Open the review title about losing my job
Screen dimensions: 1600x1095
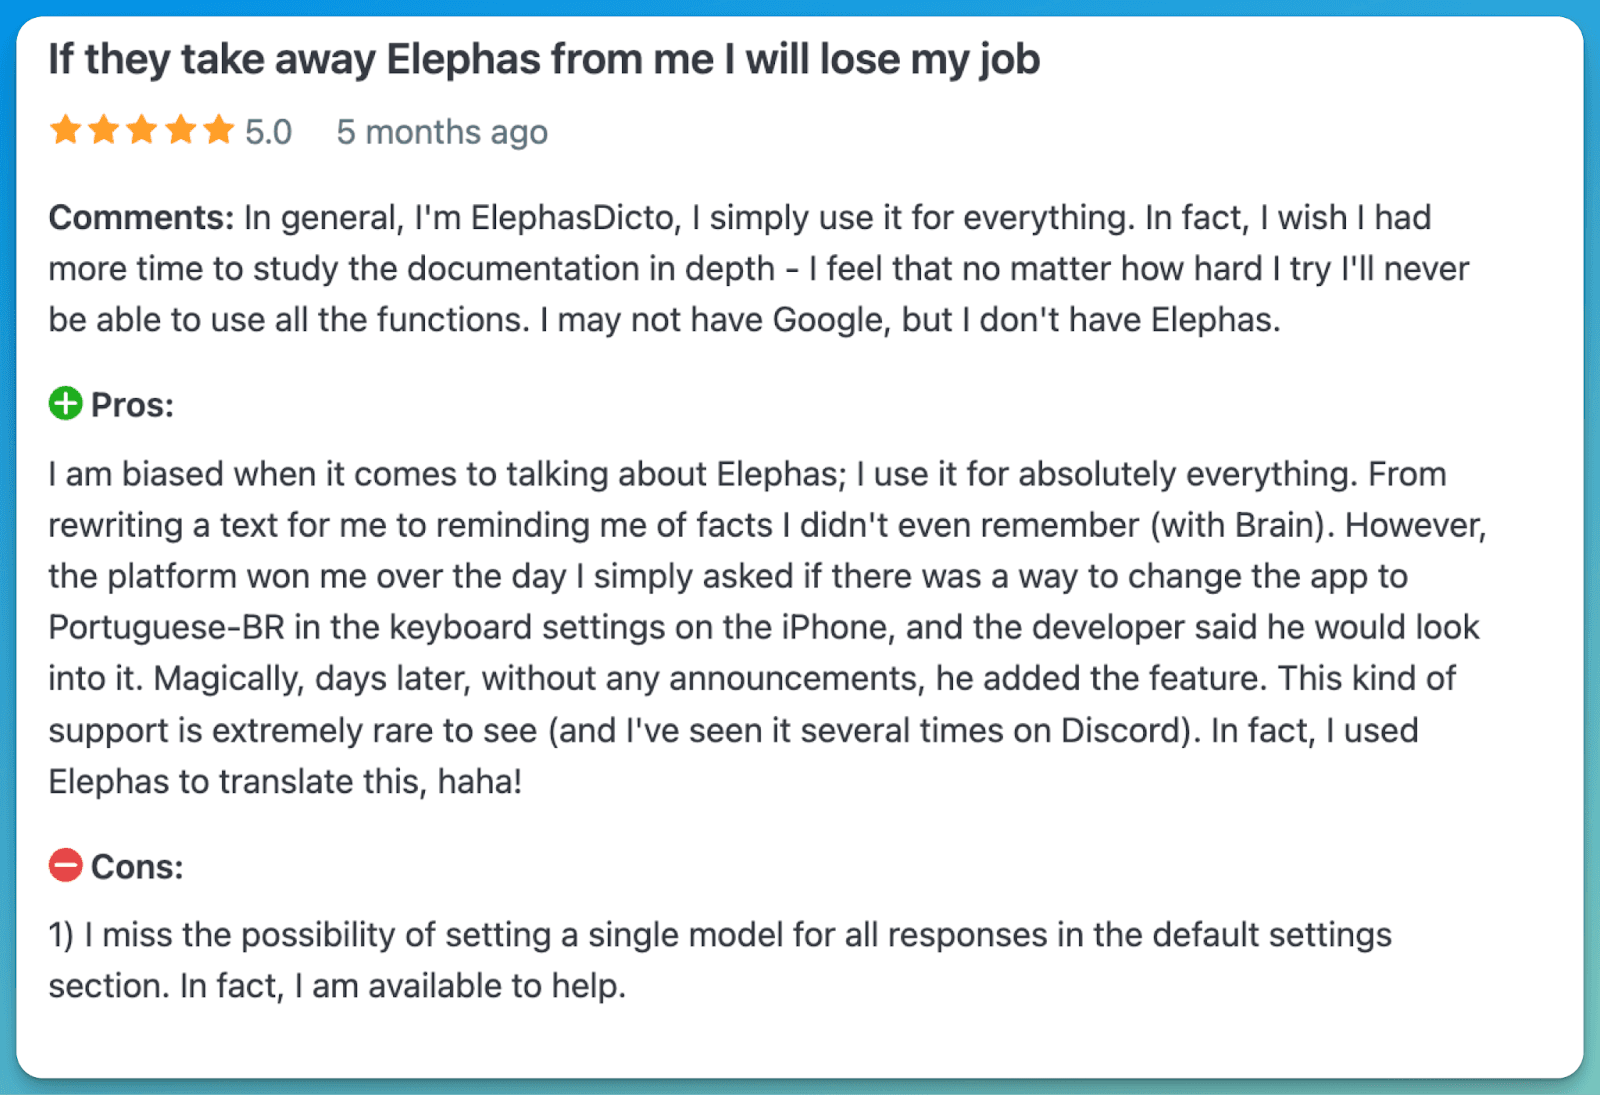pyautogui.click(x=544, y=60)
